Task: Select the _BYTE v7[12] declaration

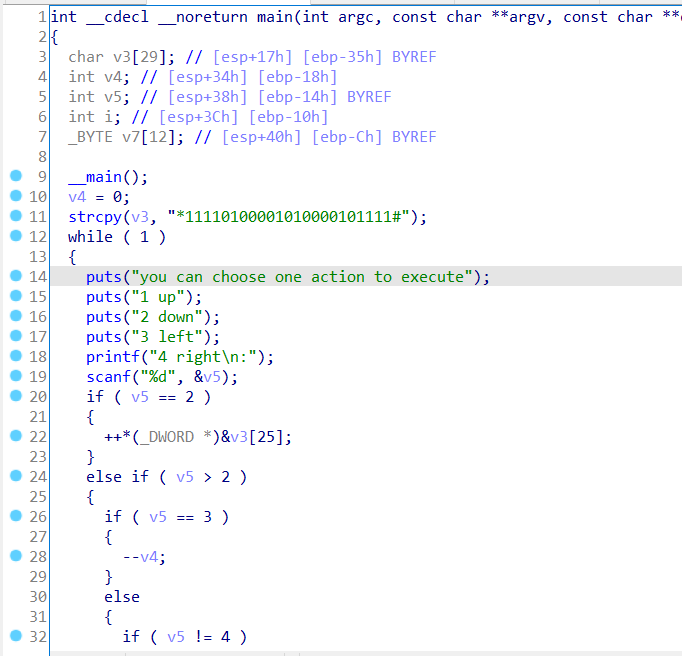Action: point(140,137)
